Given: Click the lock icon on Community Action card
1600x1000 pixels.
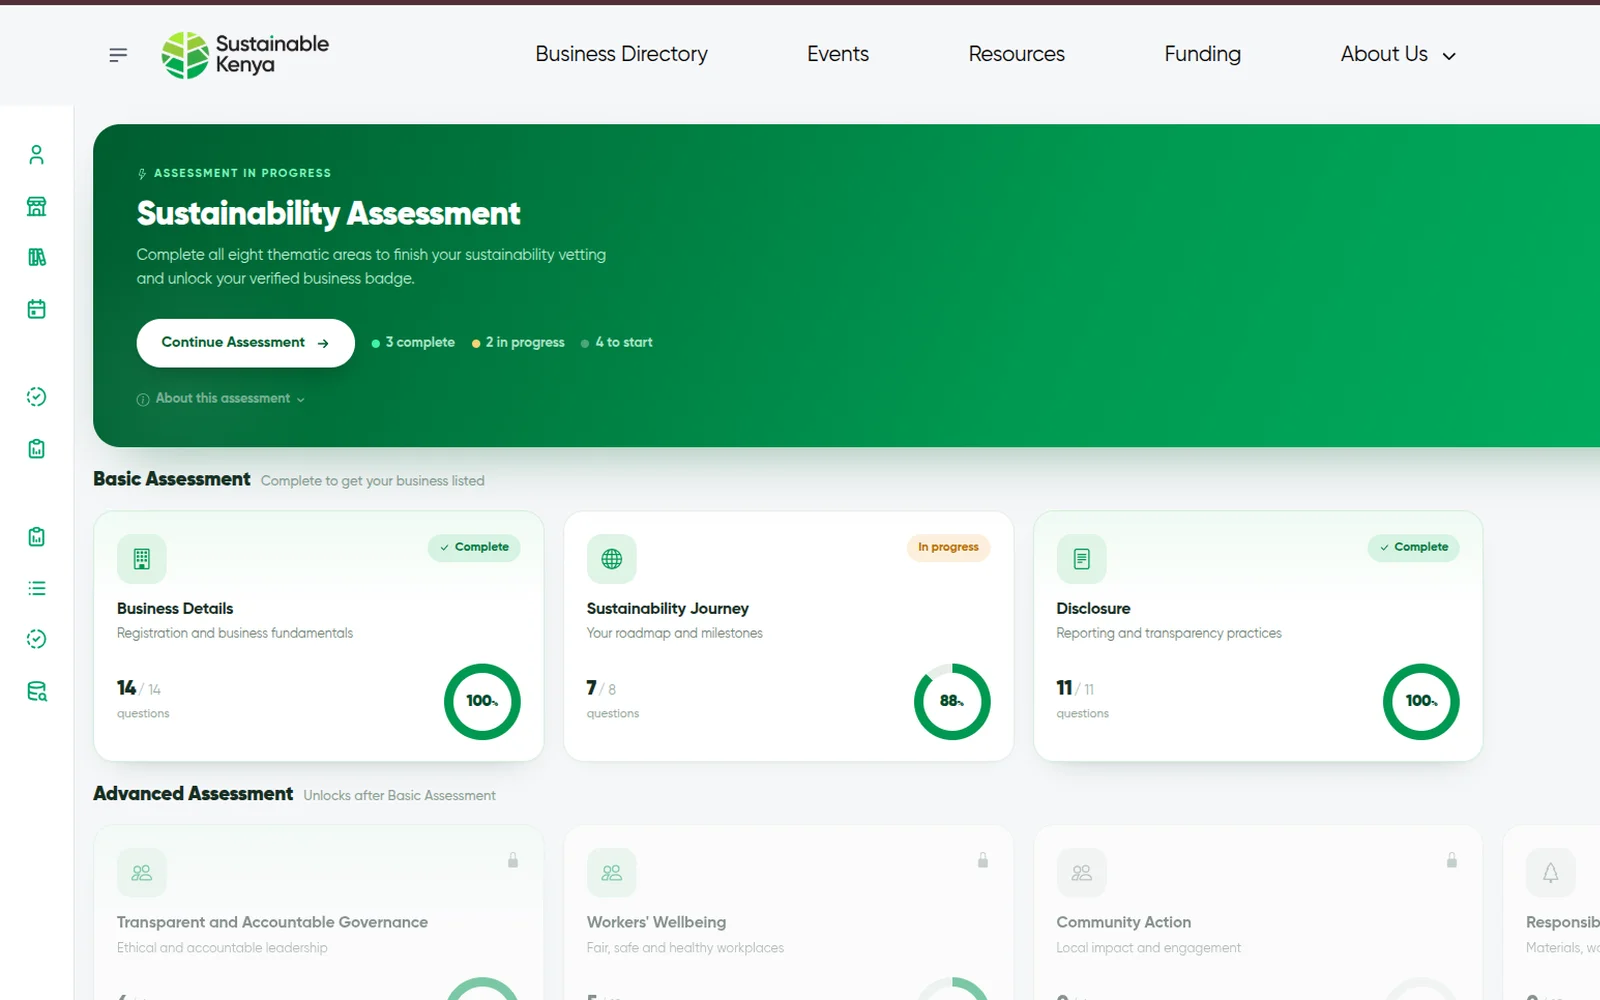Looking at the screenshot, I should [1452, 860].
